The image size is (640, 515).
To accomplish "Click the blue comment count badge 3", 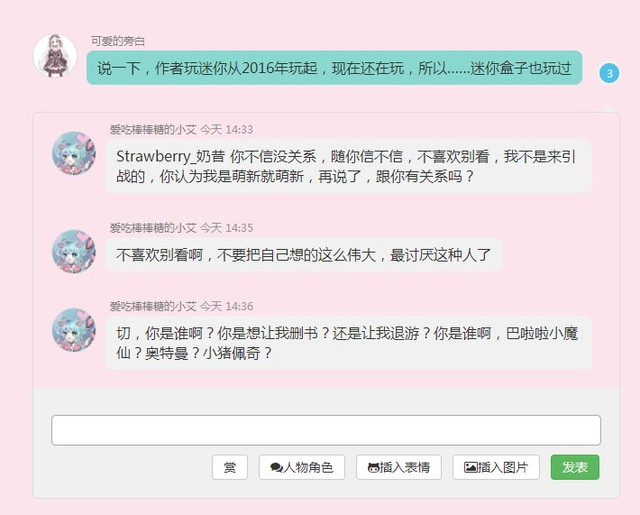I will tap(609, 73).
